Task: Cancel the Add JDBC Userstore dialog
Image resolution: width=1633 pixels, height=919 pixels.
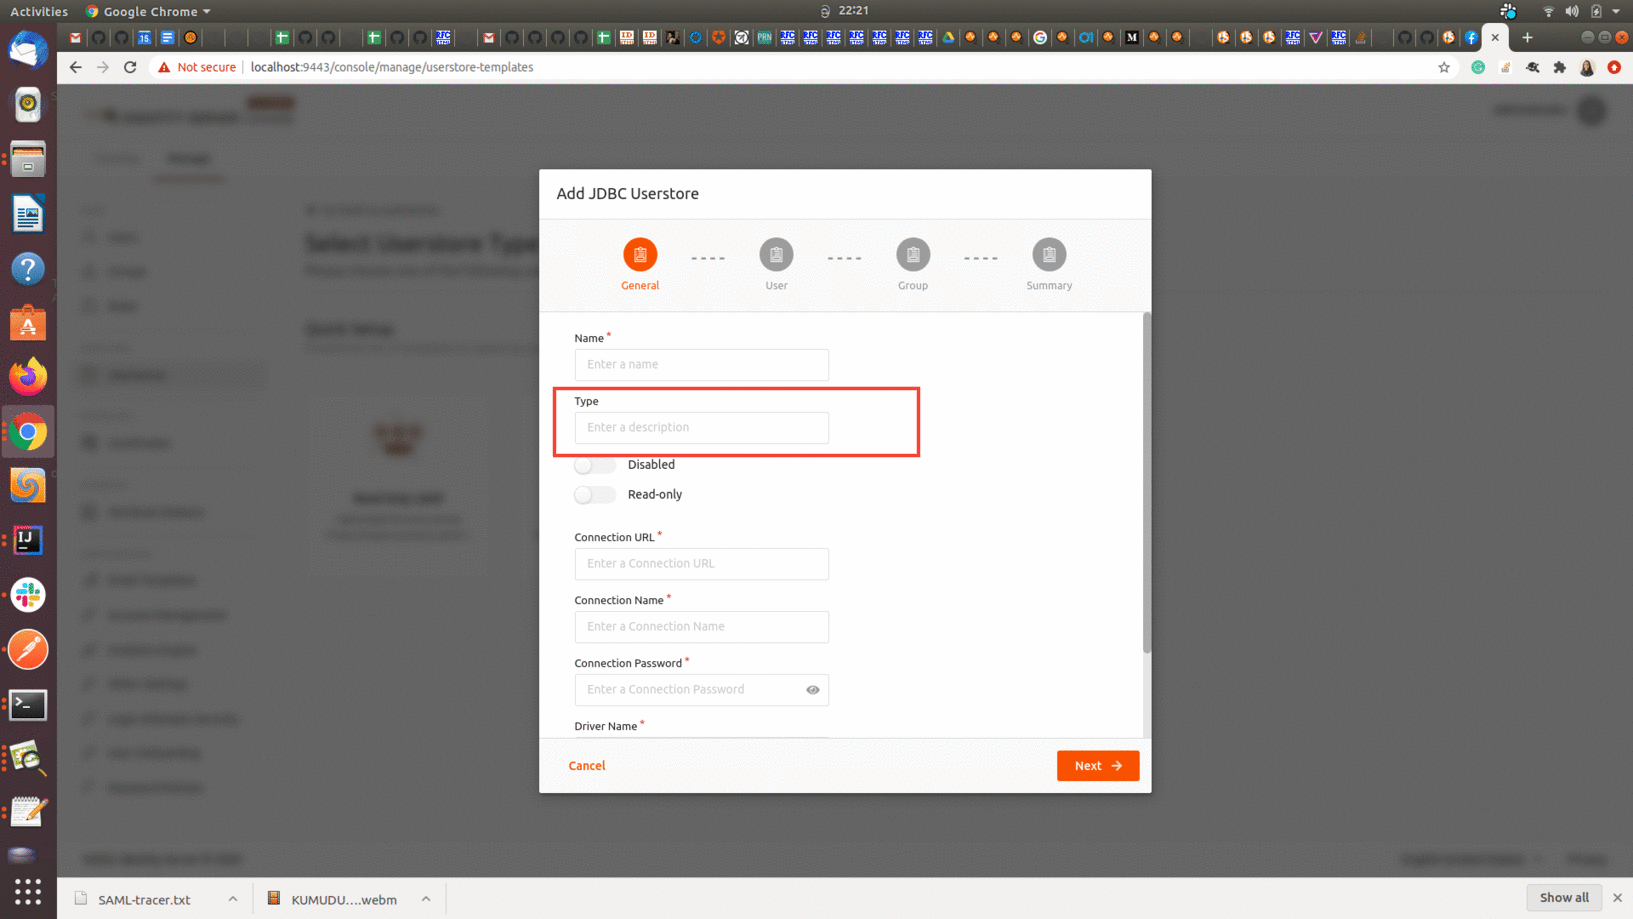Action: pos(587,766)
